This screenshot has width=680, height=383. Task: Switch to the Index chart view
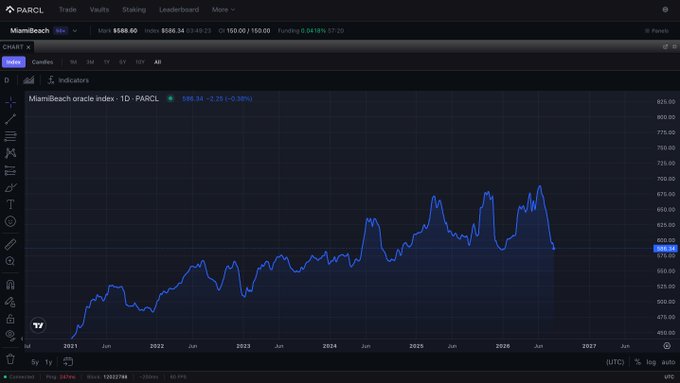[x=13, y=62]
